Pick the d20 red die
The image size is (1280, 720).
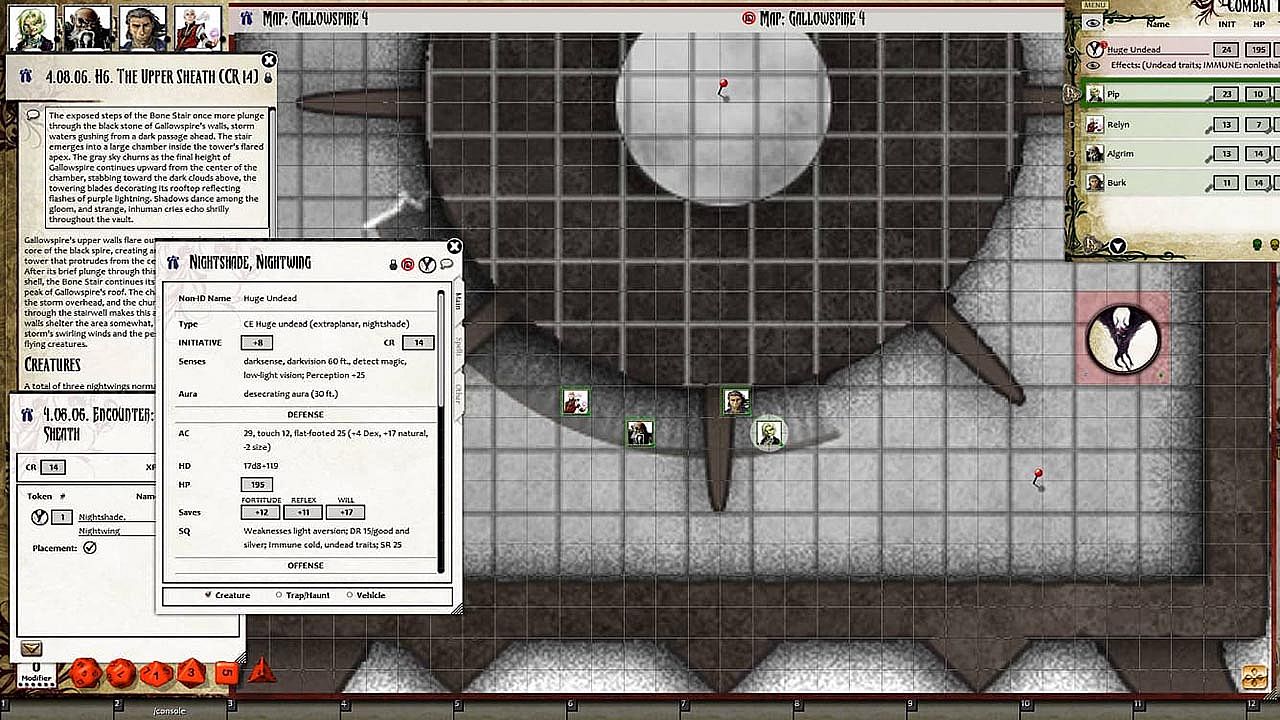(x=84, y=671)
